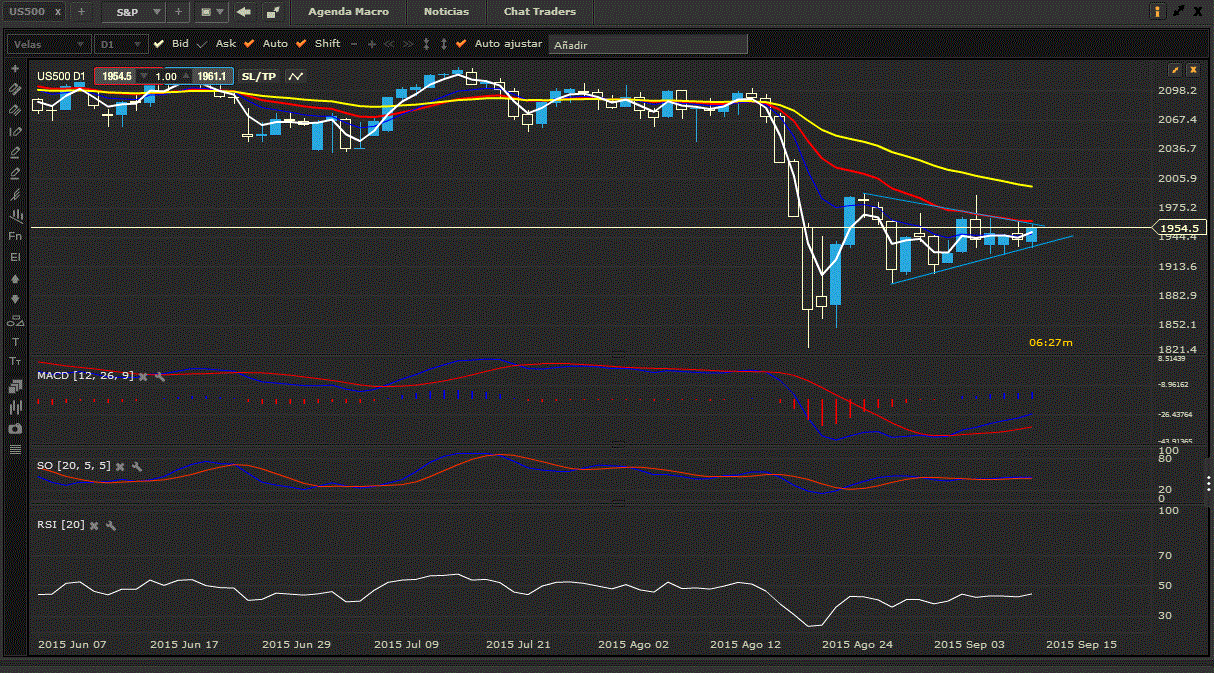The image size is (1214, 673).
Task: Toggle the Auto ajustar checkbox
Action: click(461, 44)
